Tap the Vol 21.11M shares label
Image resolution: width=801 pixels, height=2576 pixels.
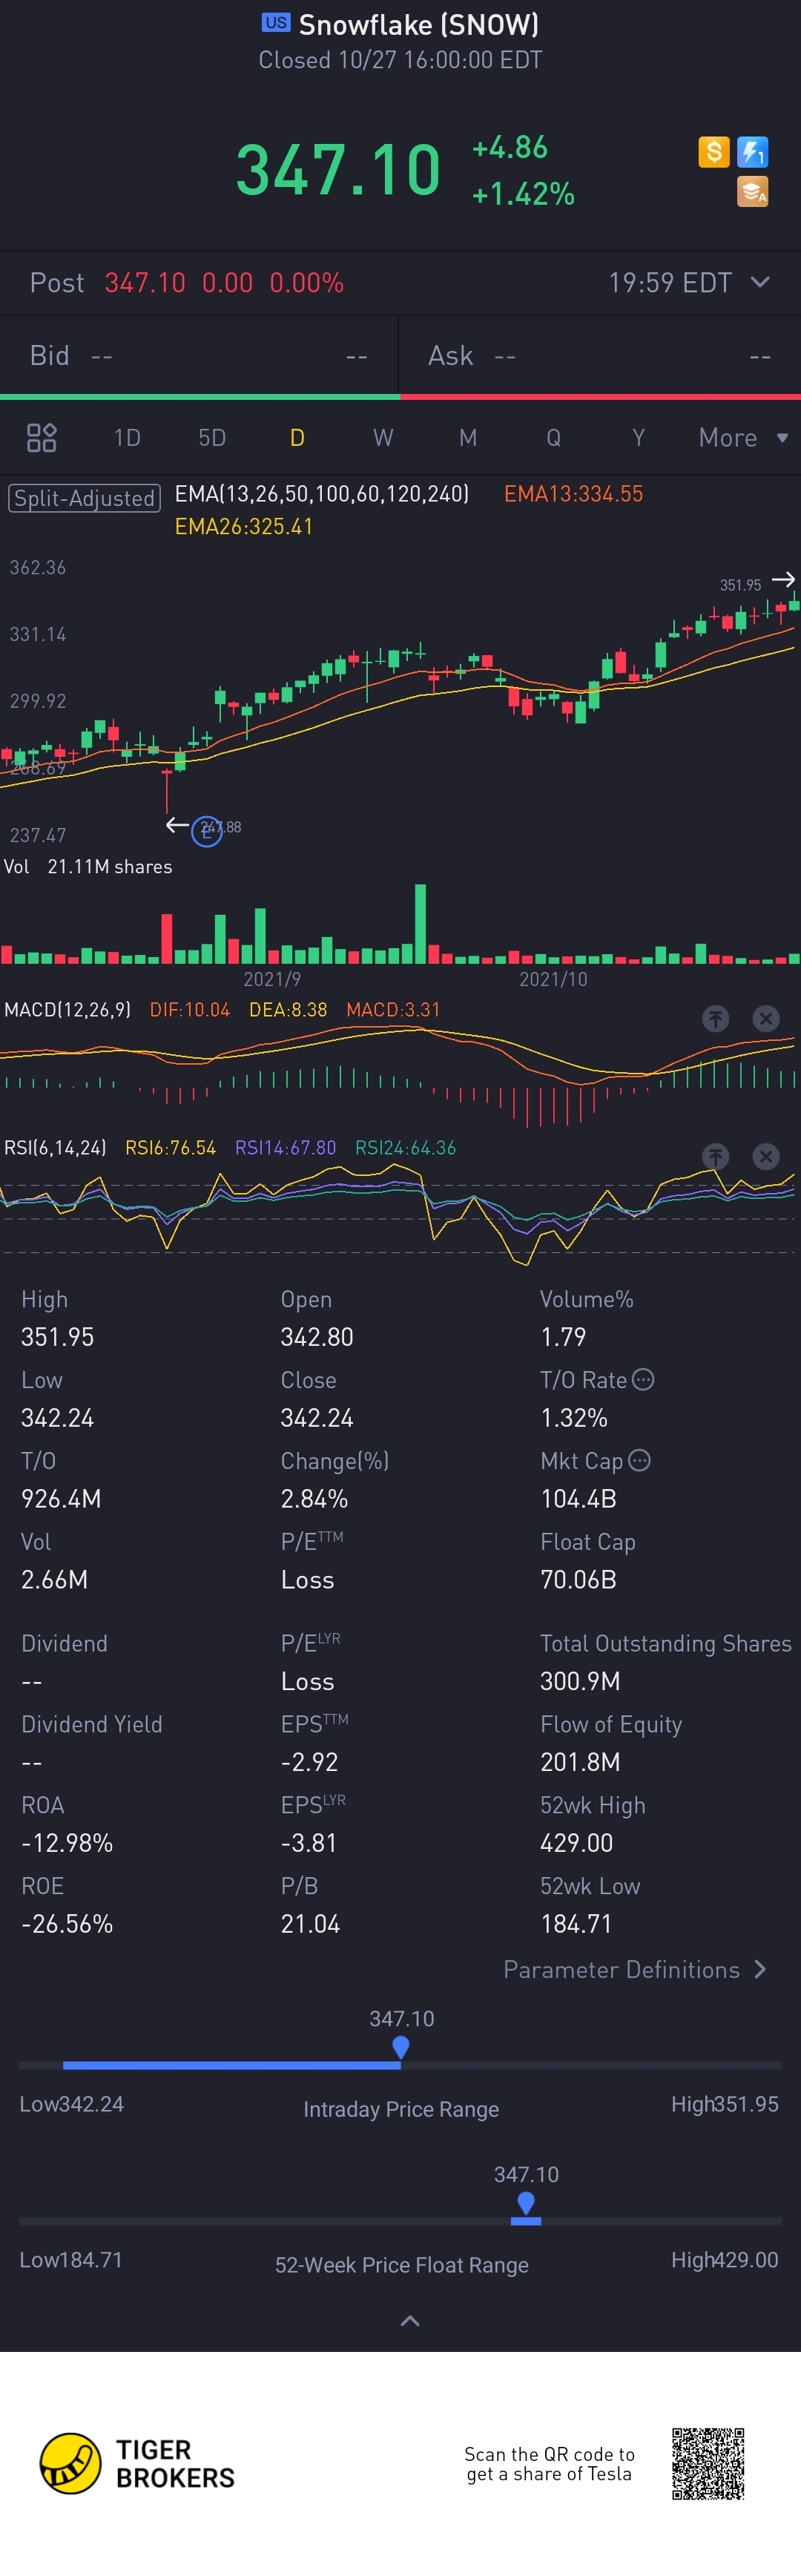88,866
